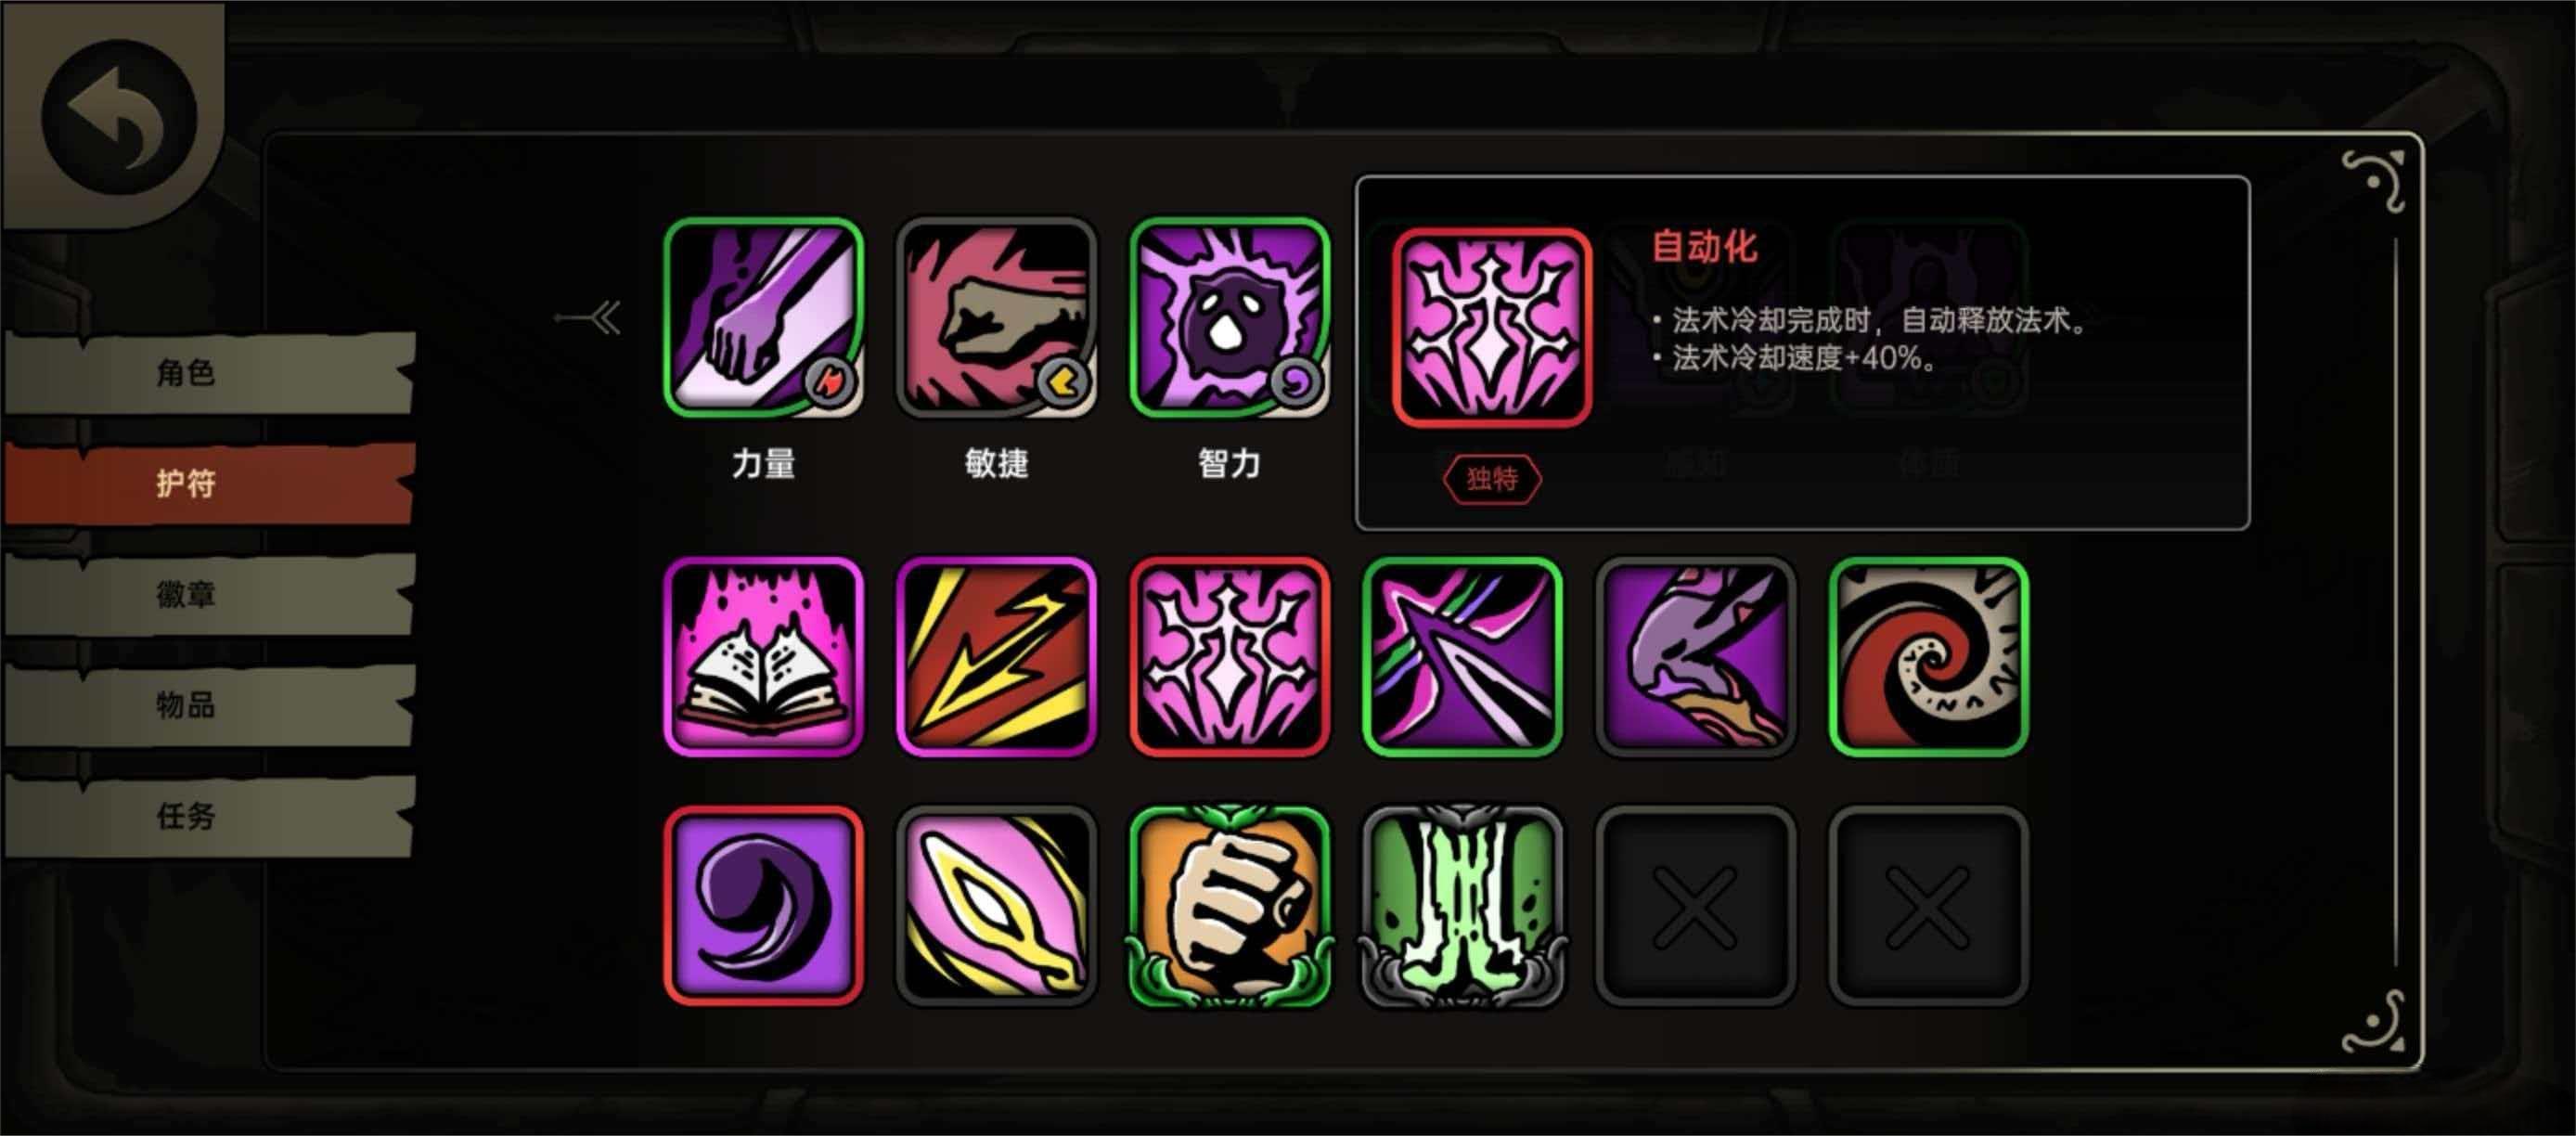Screen dimensions: 2576x1136
Task: Choose the purple bent arm talisman
Action: [1696, 657]
